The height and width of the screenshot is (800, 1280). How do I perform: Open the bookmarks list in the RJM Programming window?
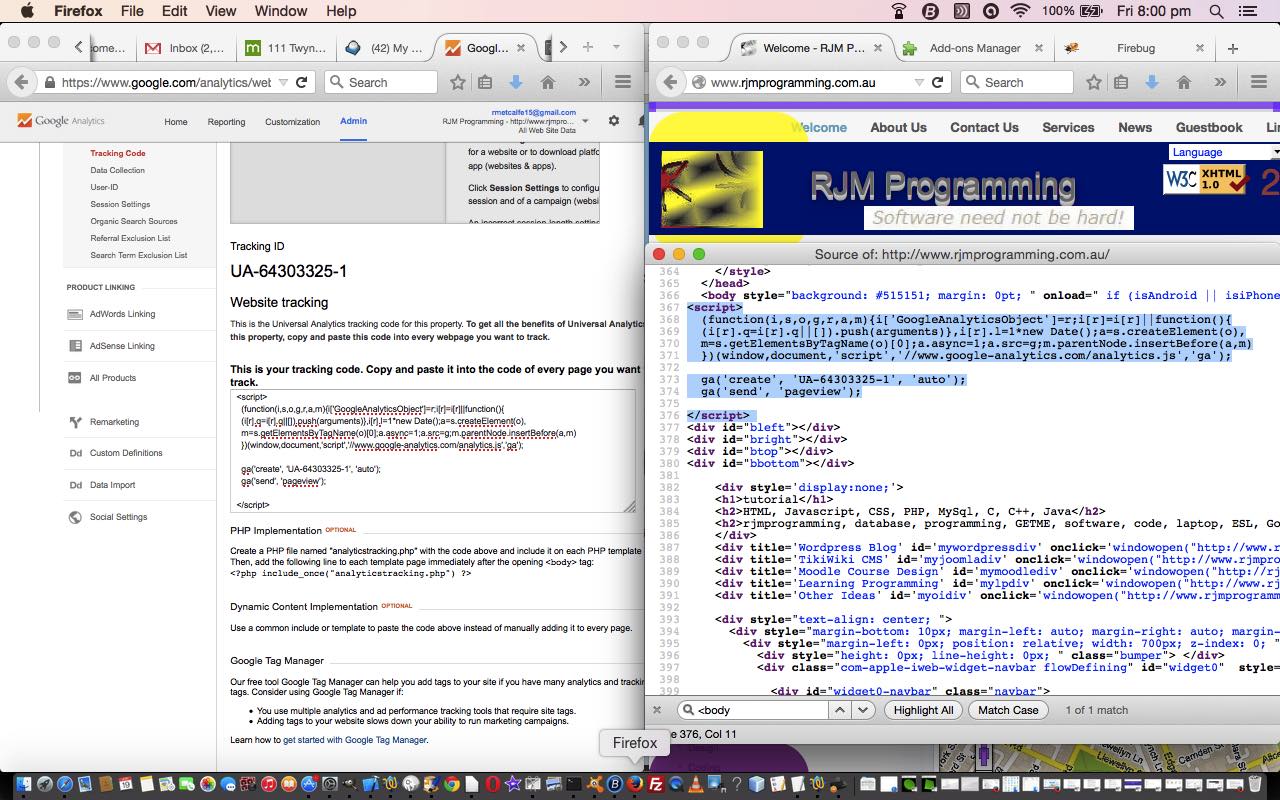point(1122,82)
